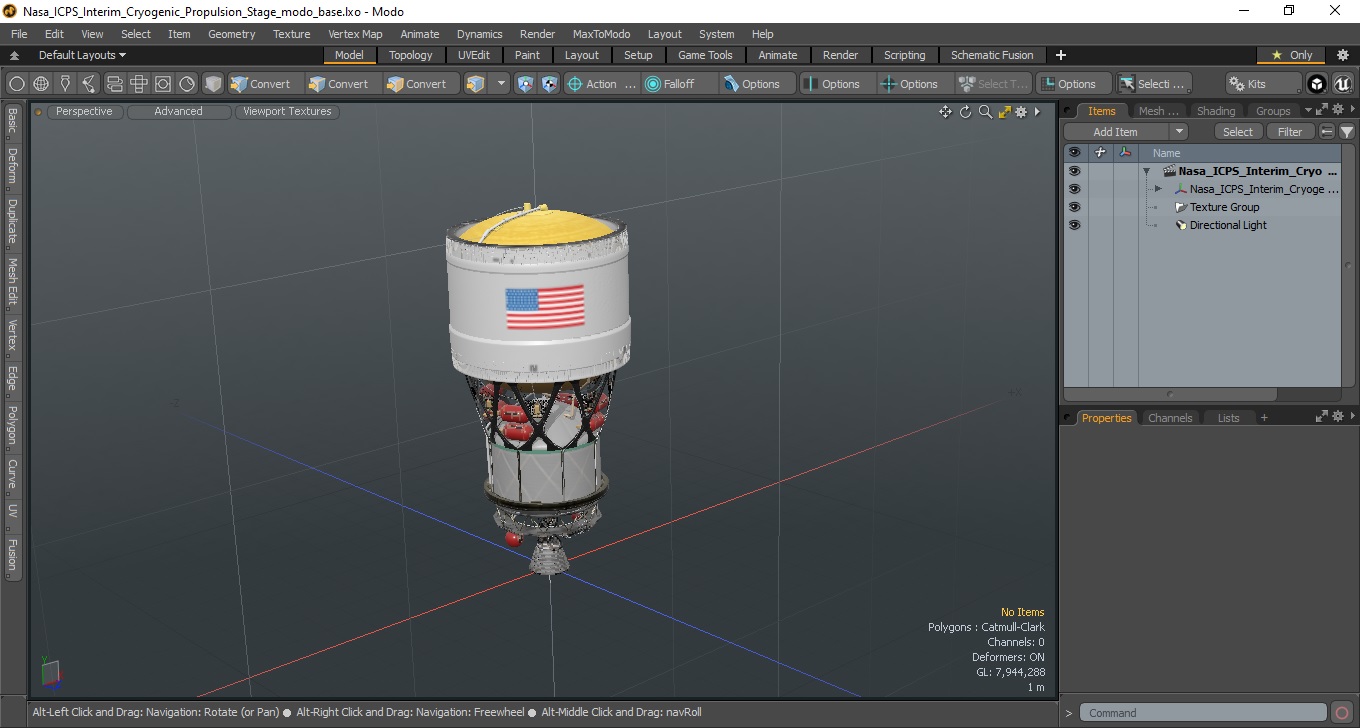Open layout settings gear at top right

(1343, 55)
